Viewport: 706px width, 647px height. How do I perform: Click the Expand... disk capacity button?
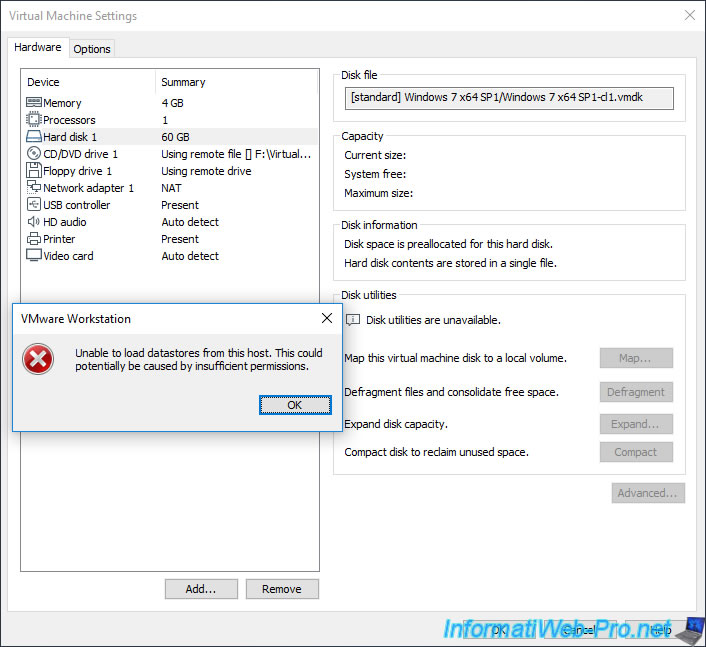coord(636,424)
